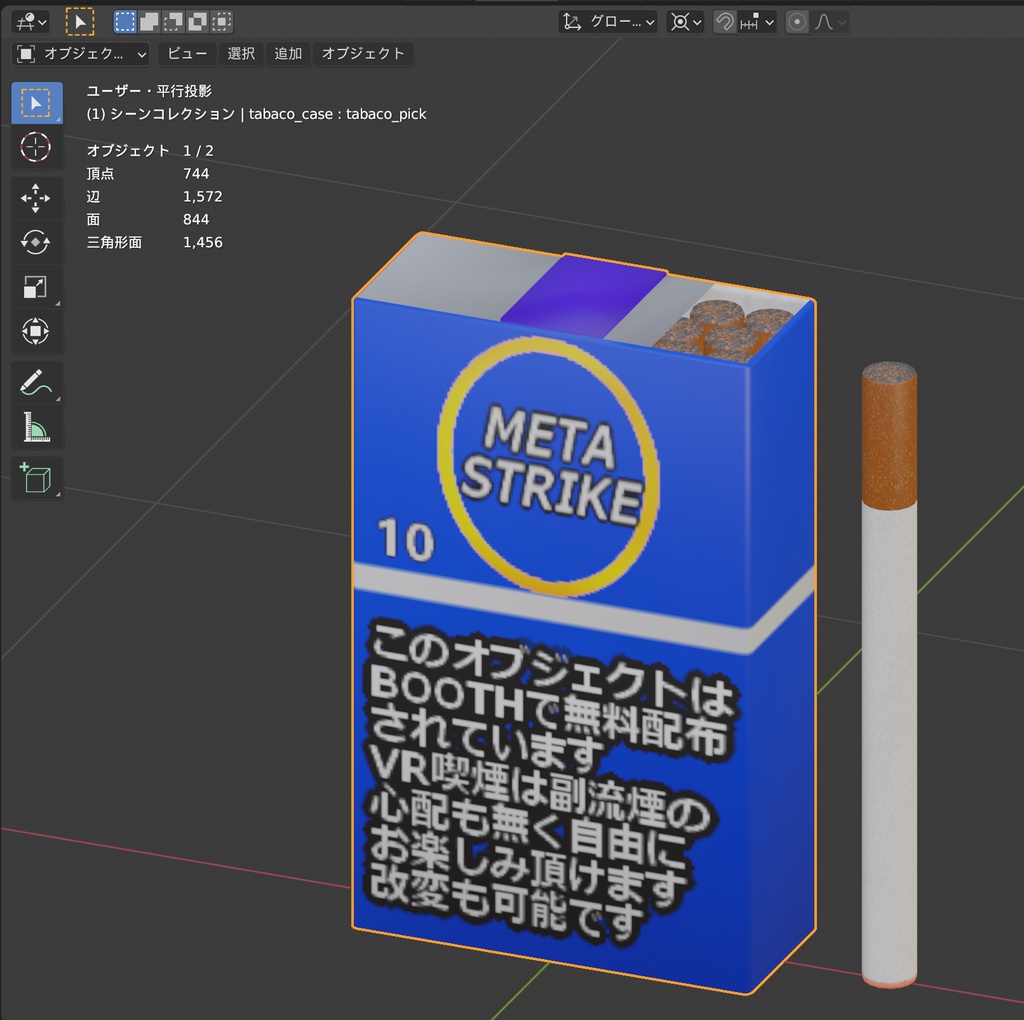Open the オブジェク... mode dropdown
The height and width of the screenshot is (1020, 1024).
point(80,54)
